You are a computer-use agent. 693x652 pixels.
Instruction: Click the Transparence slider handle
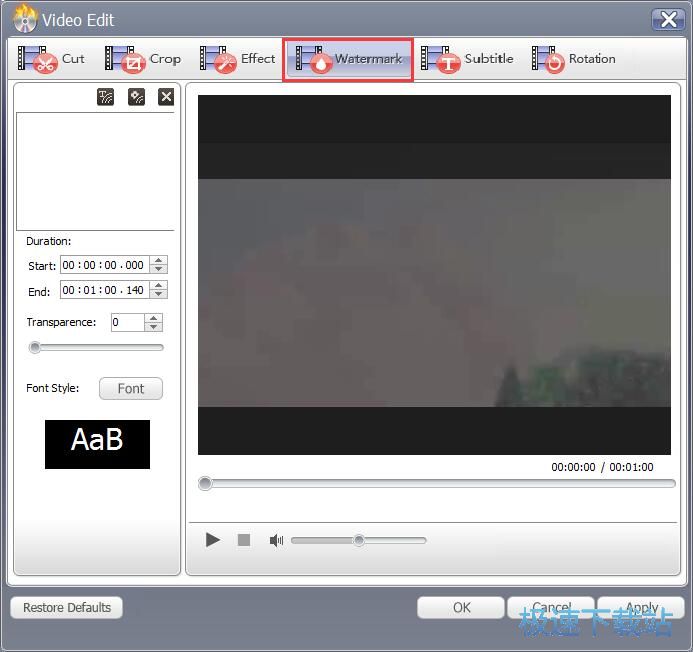[34, 347]
